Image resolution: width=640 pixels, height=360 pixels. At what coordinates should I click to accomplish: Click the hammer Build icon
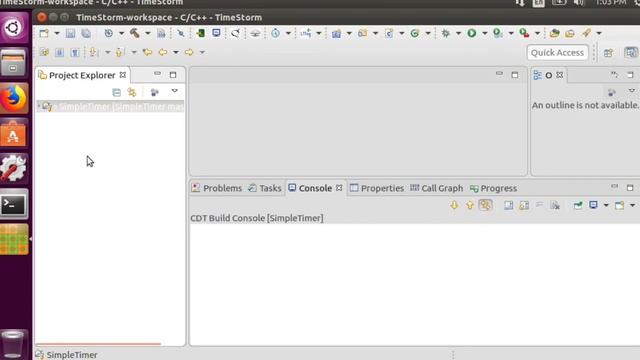click(x=135, y=33)
